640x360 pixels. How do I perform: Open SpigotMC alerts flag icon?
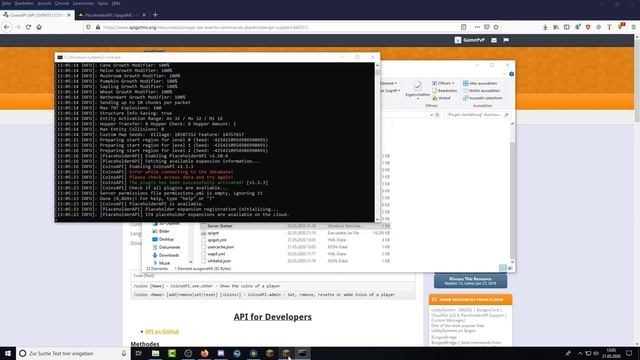click(x=506, y=40)
